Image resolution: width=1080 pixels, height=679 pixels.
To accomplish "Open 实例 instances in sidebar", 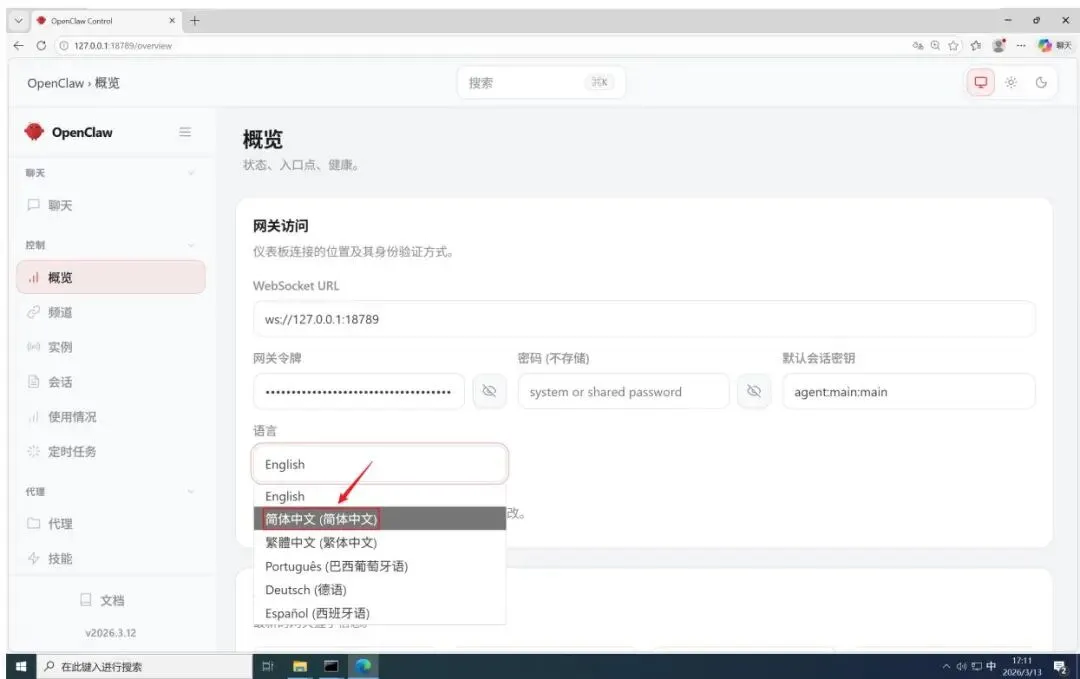I will point(110,347).
